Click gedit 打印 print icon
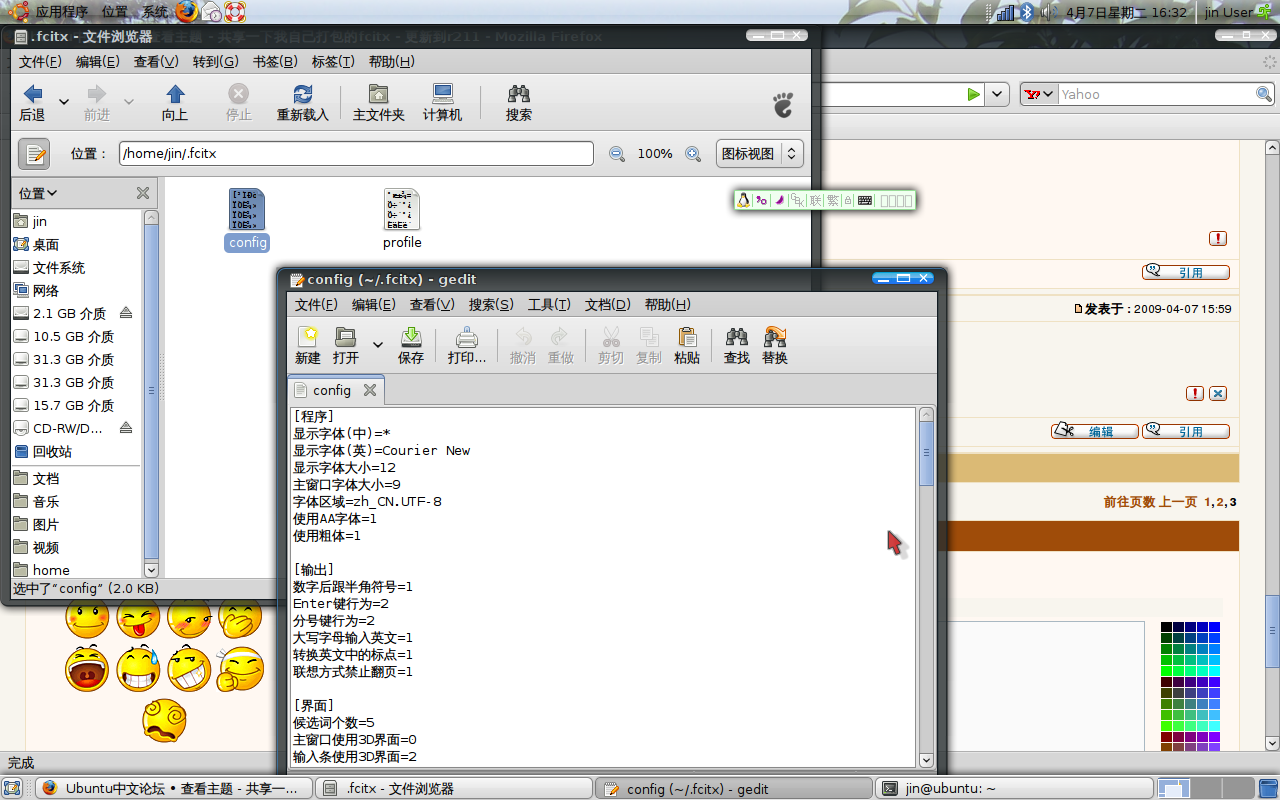This screenshot has width=1280, height=800. [x=467, y=337]
